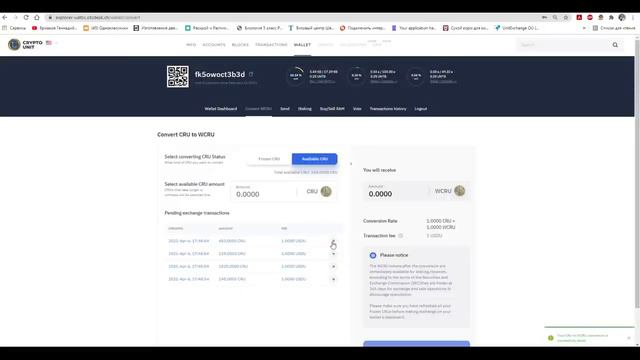Open the Staking tab

pos(304,109)
